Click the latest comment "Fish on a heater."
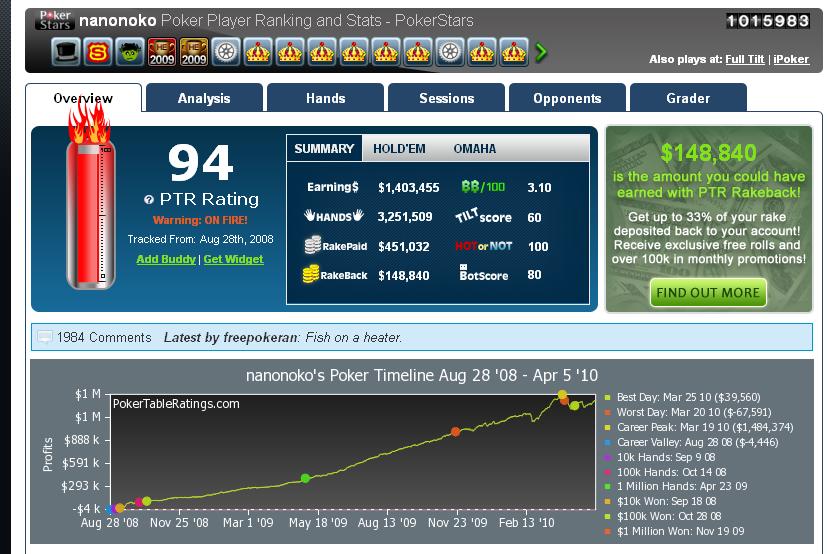The height and width of the screenshot is (554, 829). tap(354, 337)
